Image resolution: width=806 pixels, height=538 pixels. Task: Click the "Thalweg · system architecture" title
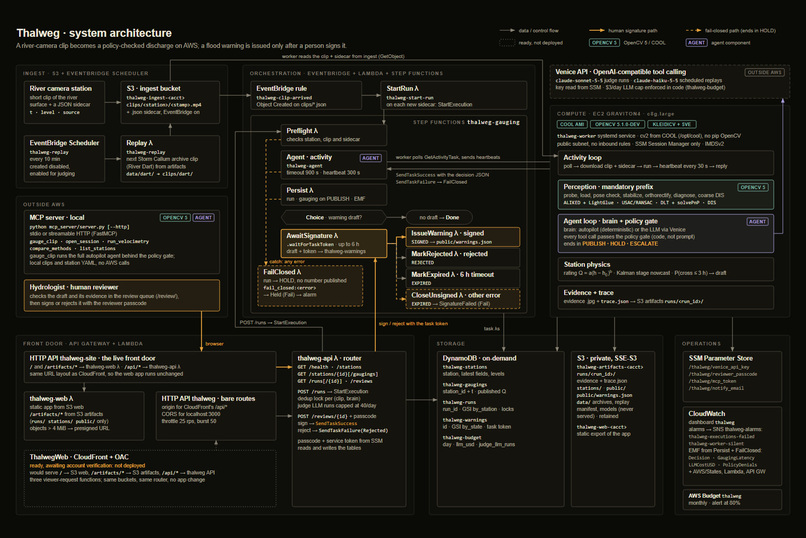pos(94,33)
